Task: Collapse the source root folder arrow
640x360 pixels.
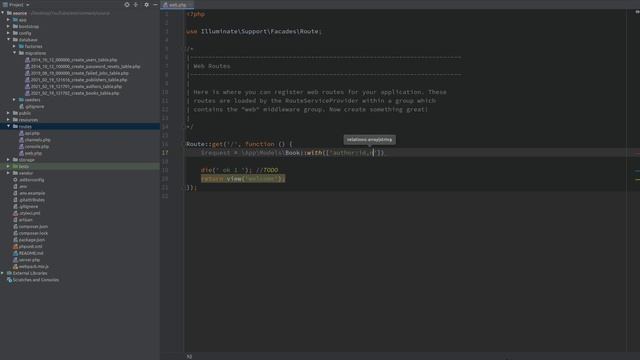Action: [3, 13]
